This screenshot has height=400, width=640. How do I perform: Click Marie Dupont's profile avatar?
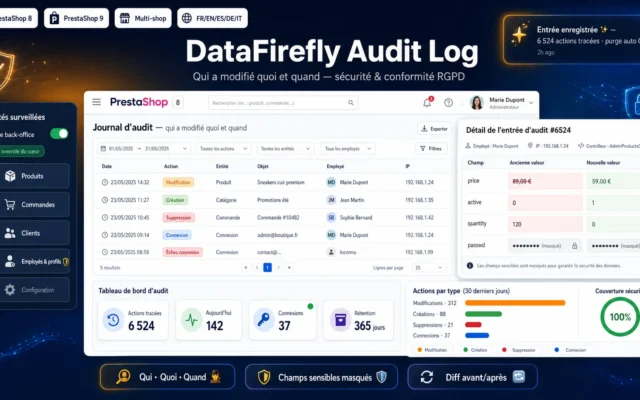click(476, 102)
